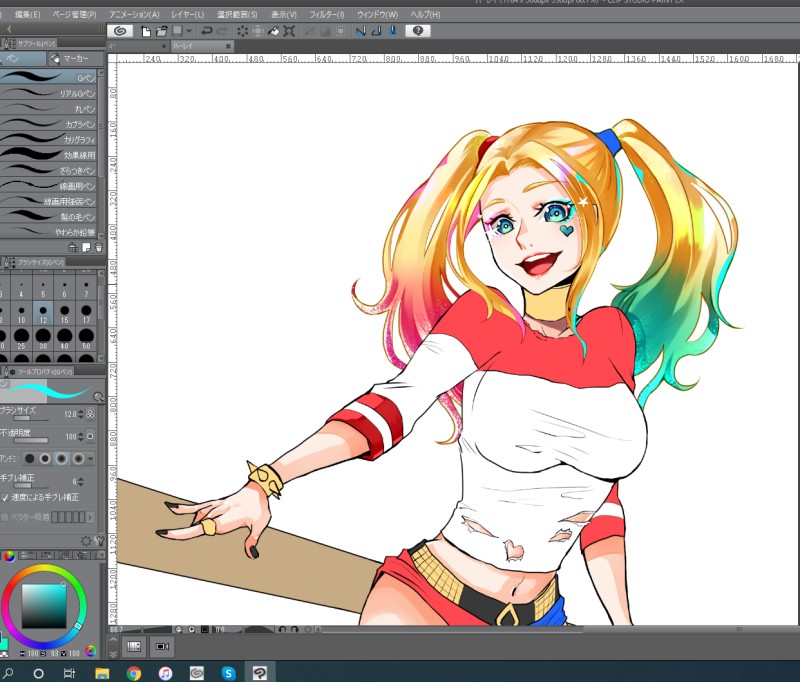Open the 編集(E) menu

click(x=27, y=15)
